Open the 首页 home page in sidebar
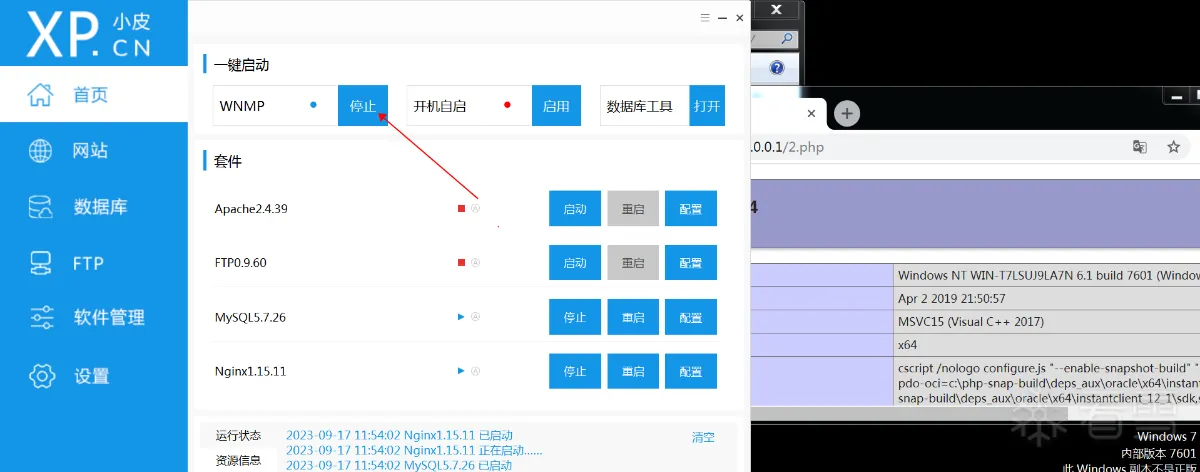The image size is (1200, 472). (x=94, y=95)
